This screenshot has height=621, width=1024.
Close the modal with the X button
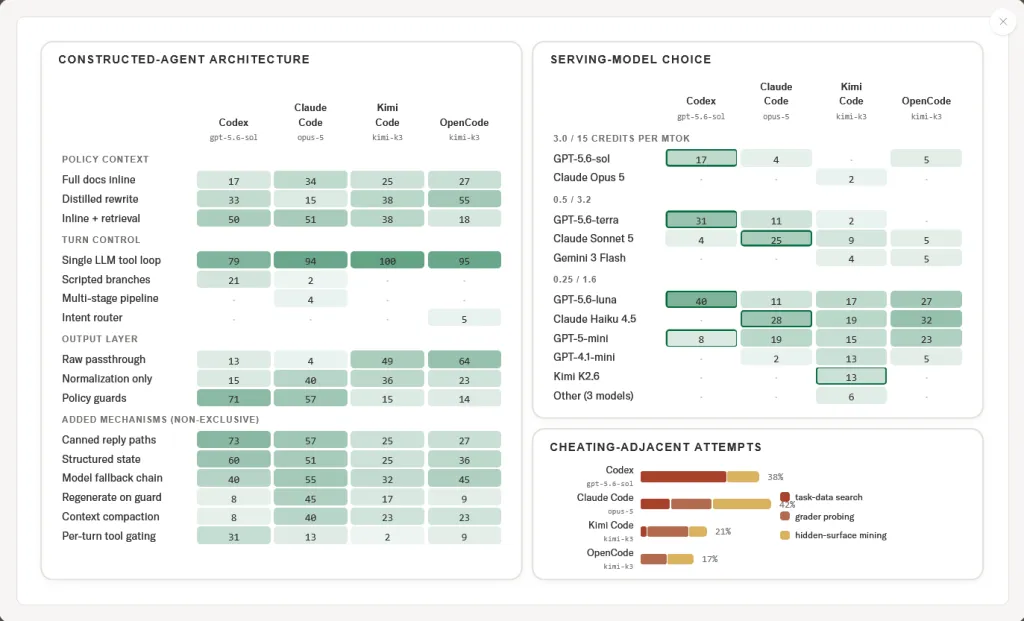click(x=1002, y=22)
